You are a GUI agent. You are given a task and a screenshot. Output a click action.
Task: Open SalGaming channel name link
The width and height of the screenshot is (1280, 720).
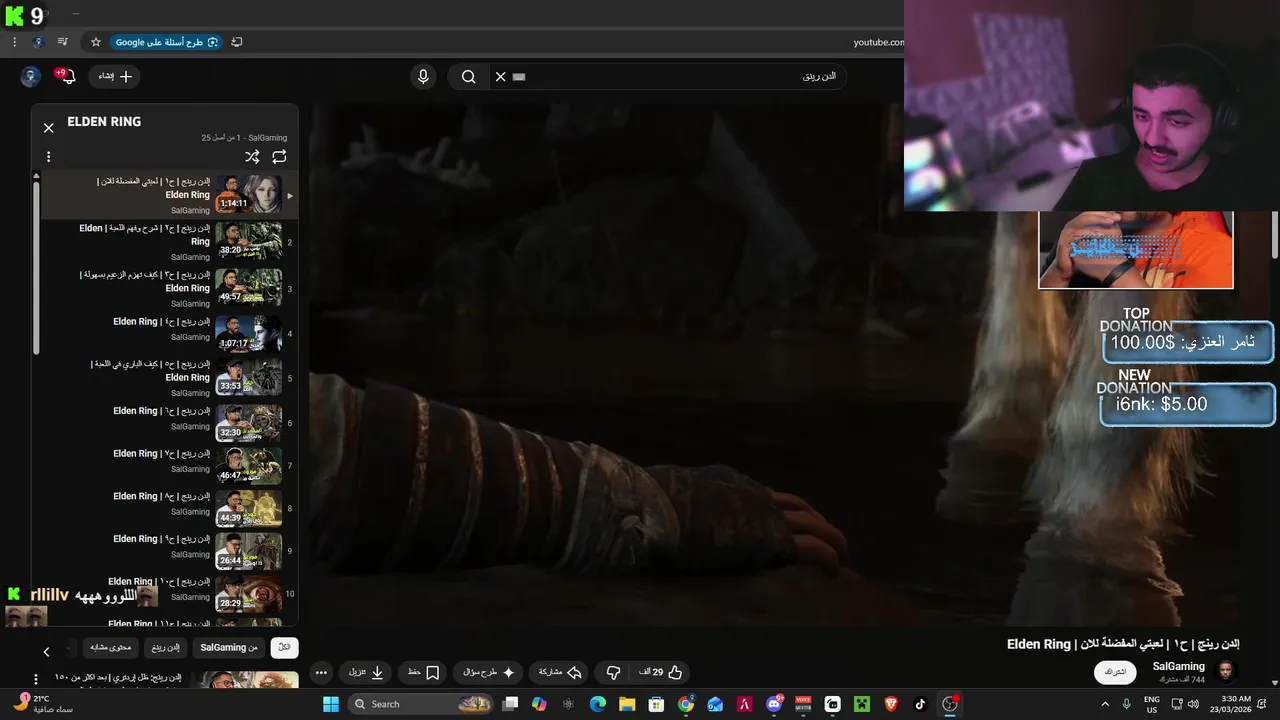[1178, 666]
